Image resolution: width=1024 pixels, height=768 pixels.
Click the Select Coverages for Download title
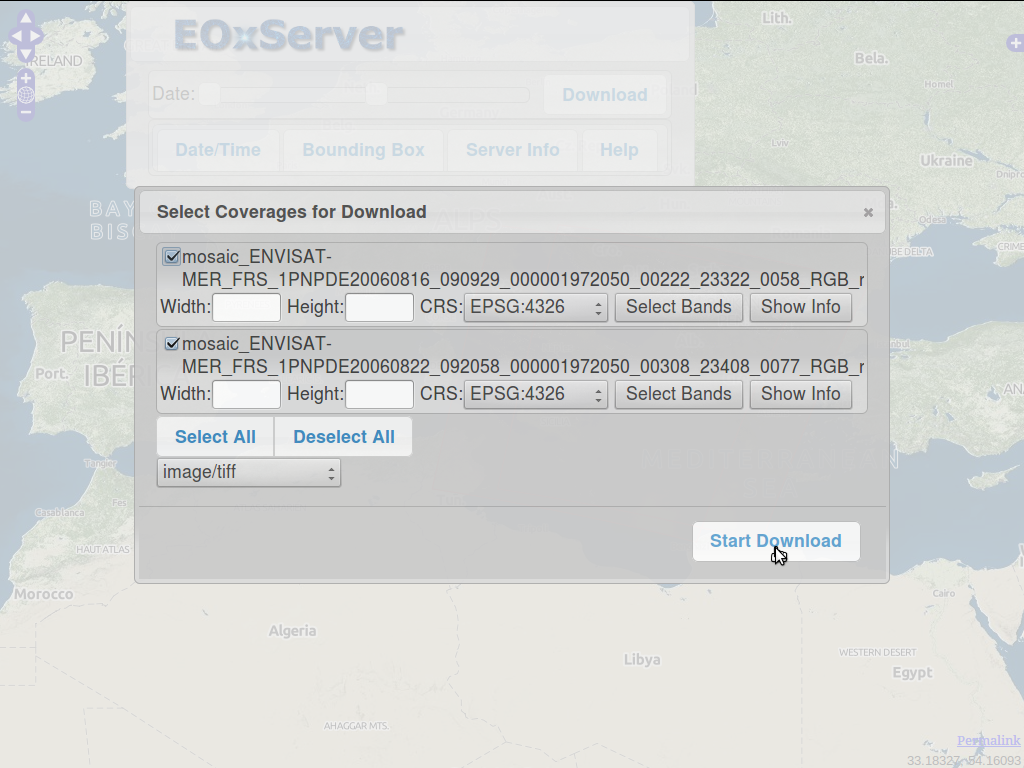[292, 212]
